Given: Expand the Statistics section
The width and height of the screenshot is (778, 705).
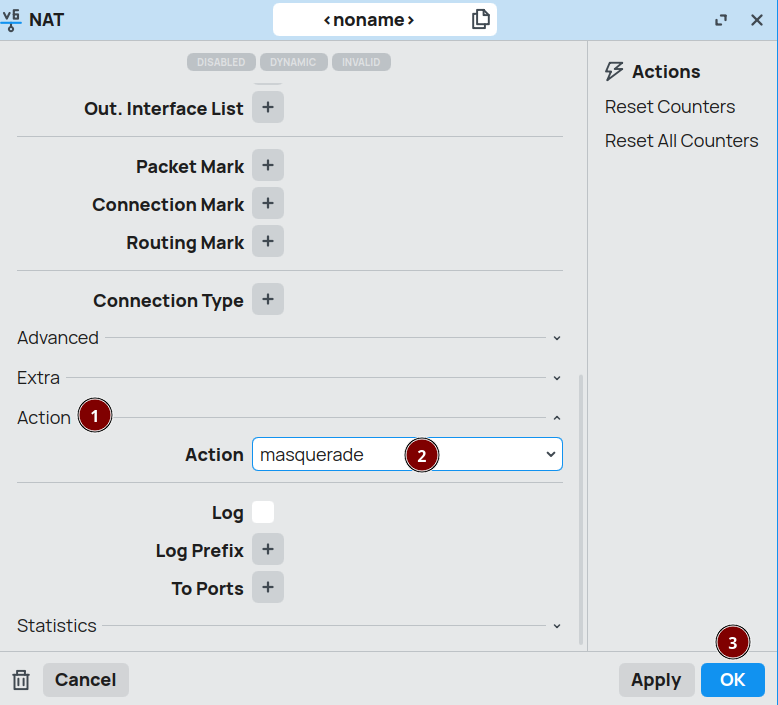Looking at the screenshot, I should 557,626.
